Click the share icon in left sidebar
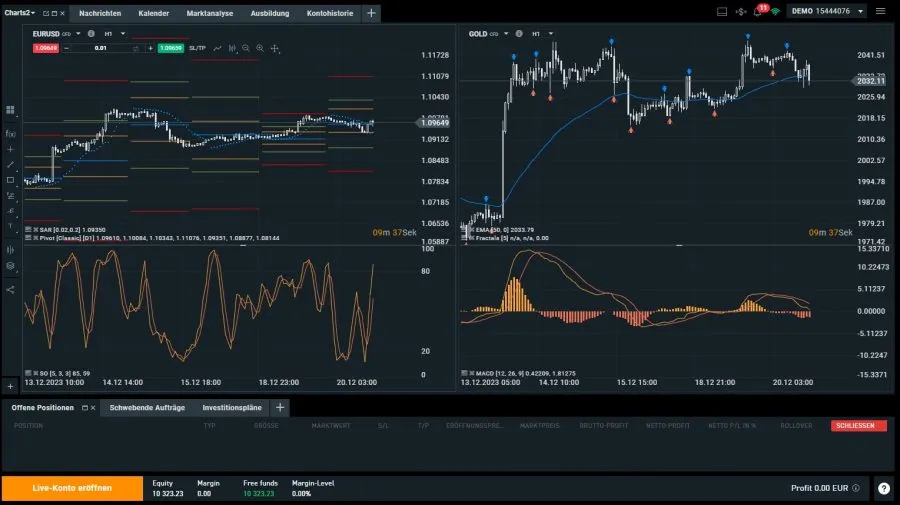This screenshot has width=900, height=505. (x=10, y=290)
